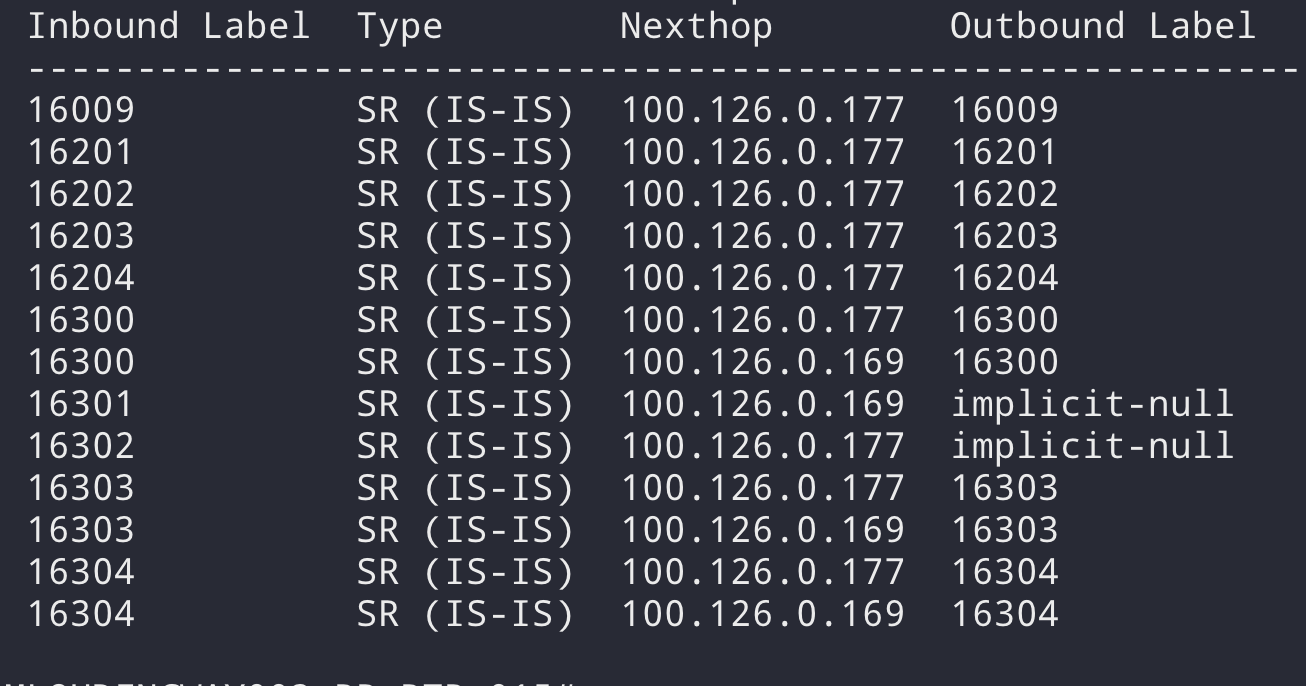
Task: Select the Type column header
Action: click(401, 26)
